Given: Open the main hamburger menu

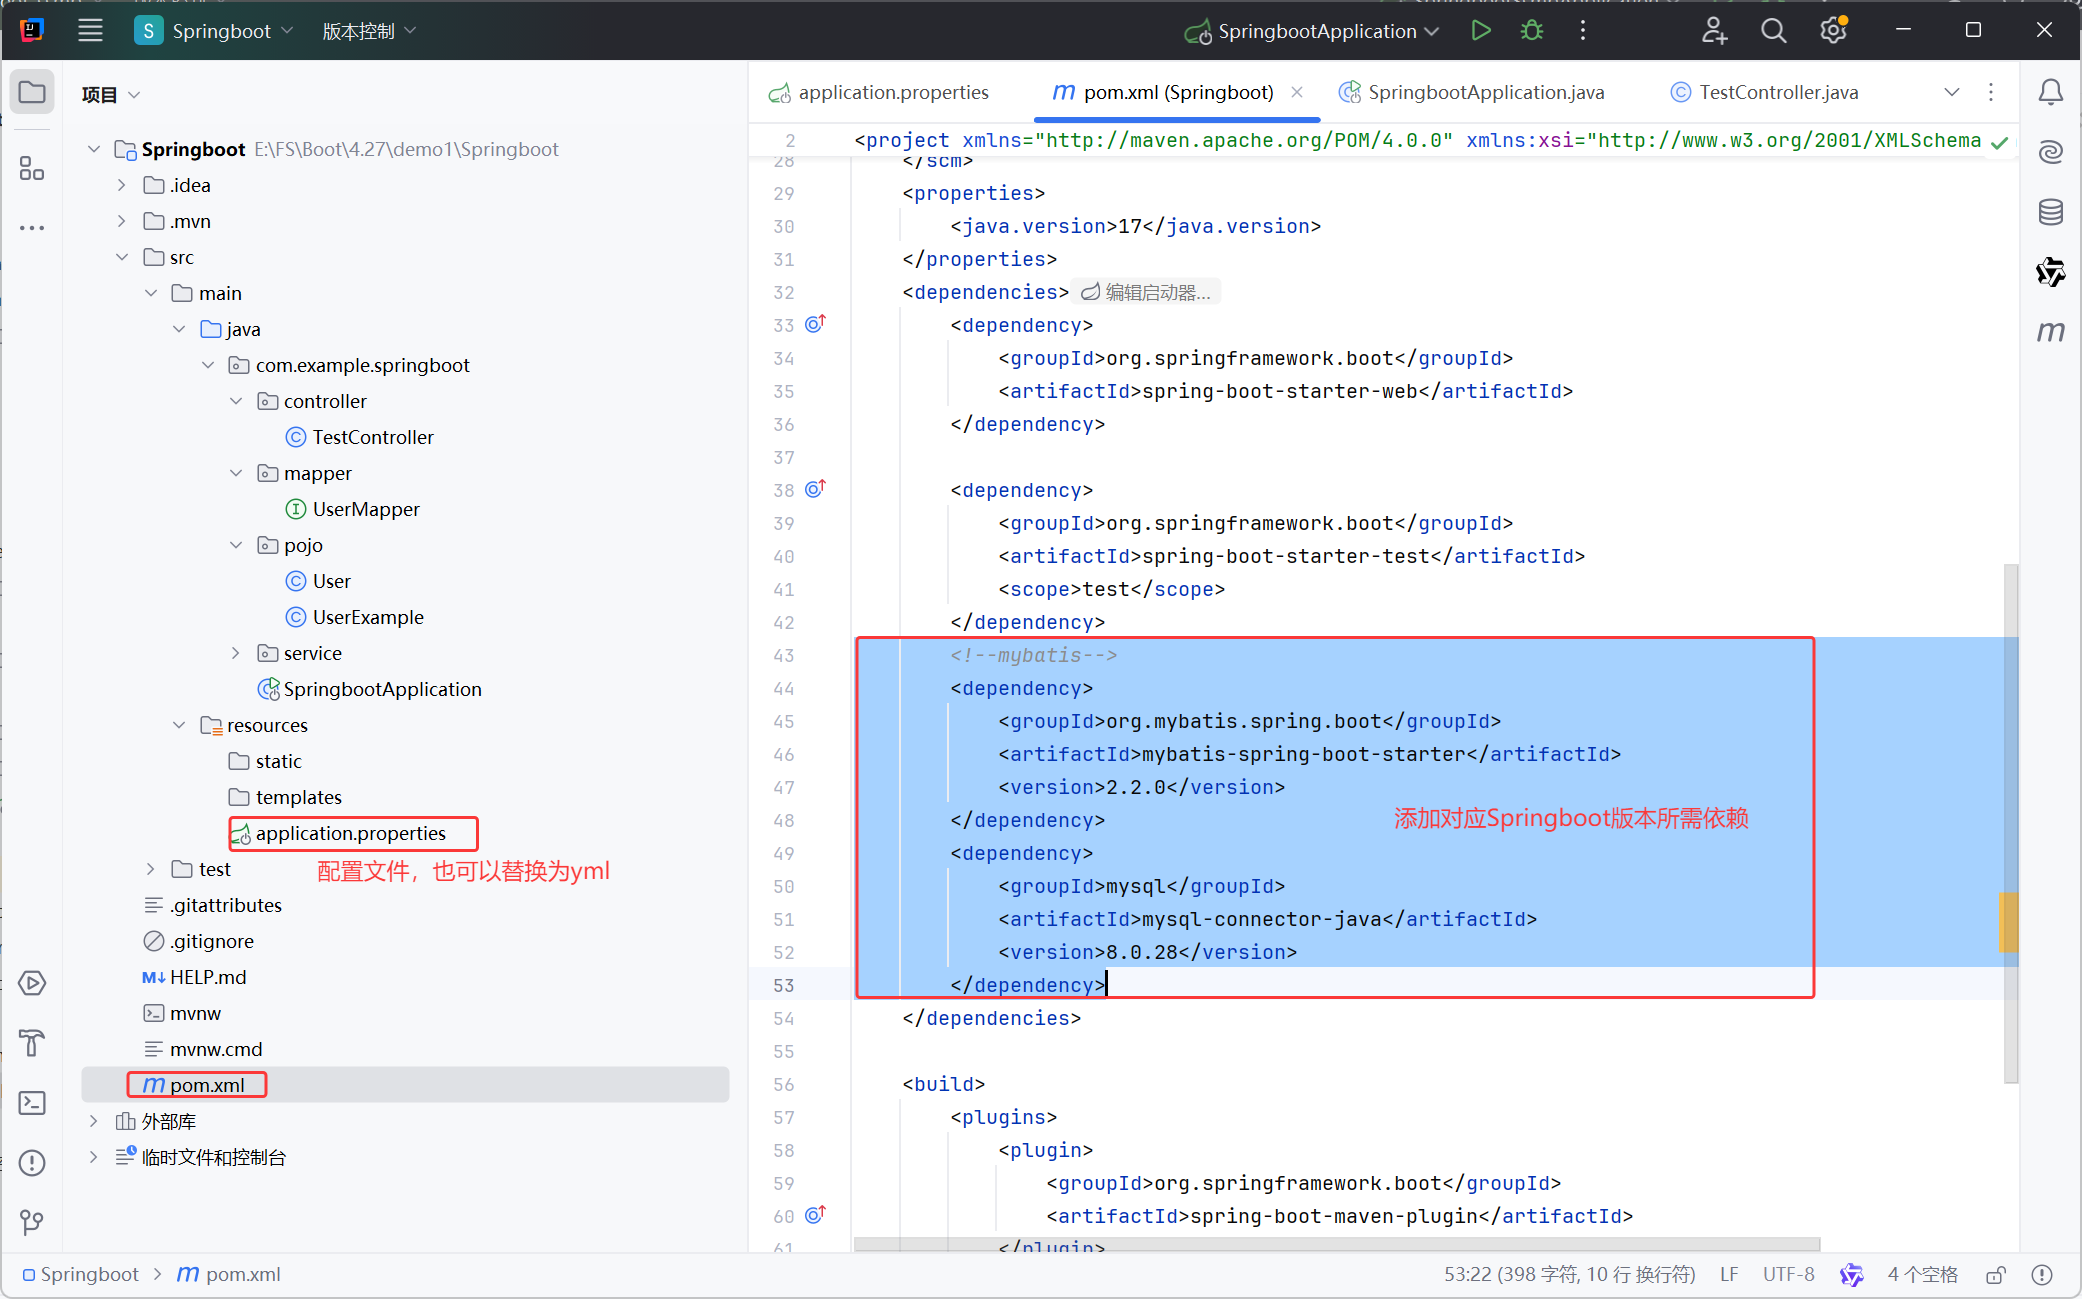Looking at the screenshot, I should coord(90,30).
